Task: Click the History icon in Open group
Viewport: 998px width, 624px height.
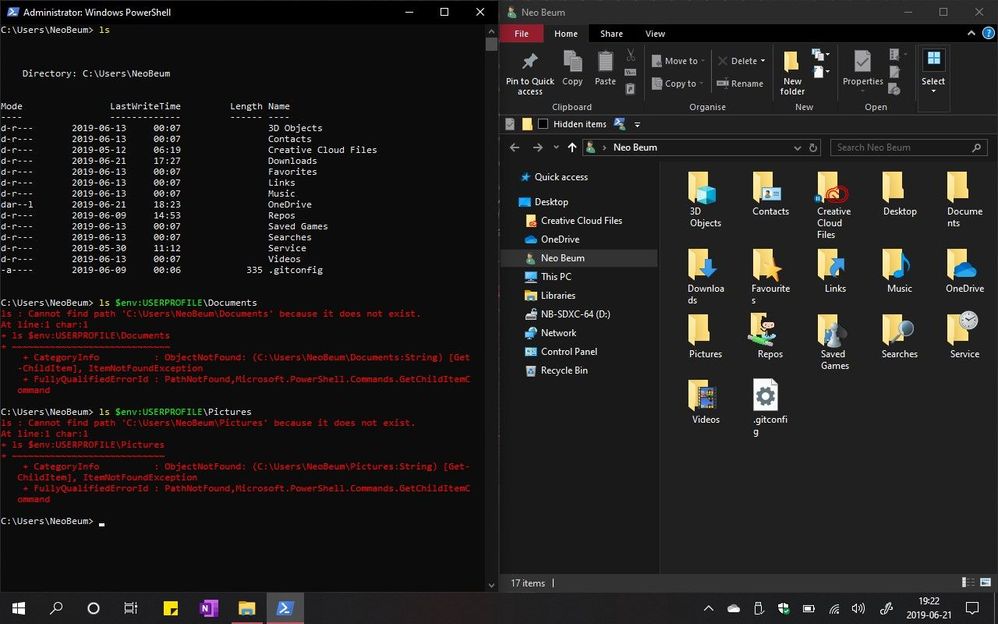Action: pos(894,89)
